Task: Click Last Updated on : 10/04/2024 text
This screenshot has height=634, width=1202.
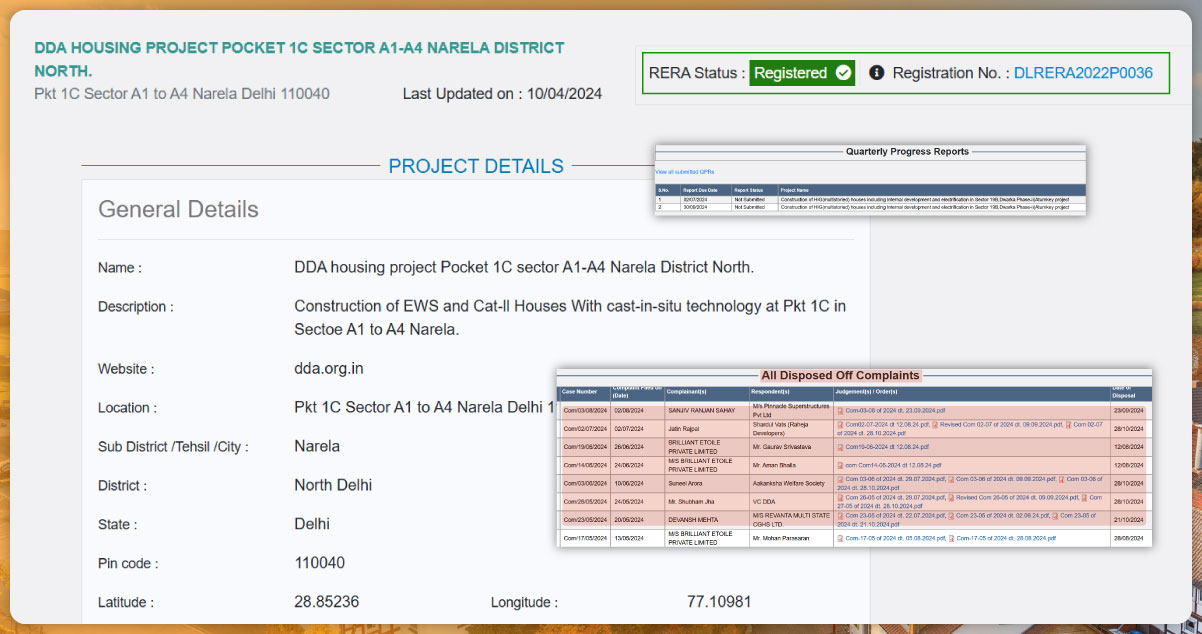Action: 502,94
